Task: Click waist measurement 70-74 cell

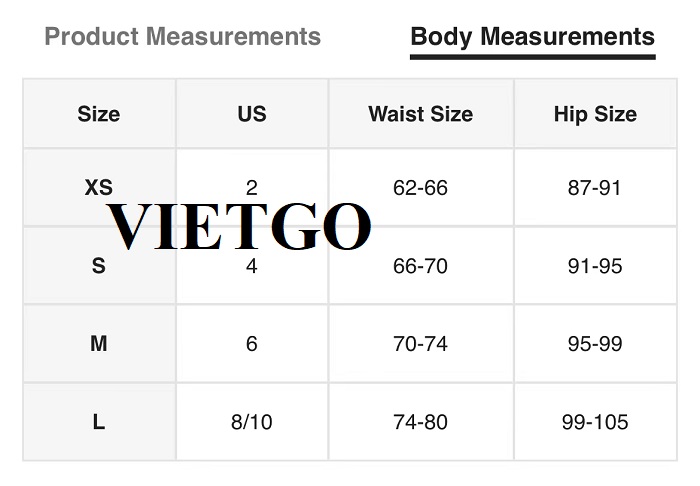Action: pyautogui.click(x=421, y=344)
